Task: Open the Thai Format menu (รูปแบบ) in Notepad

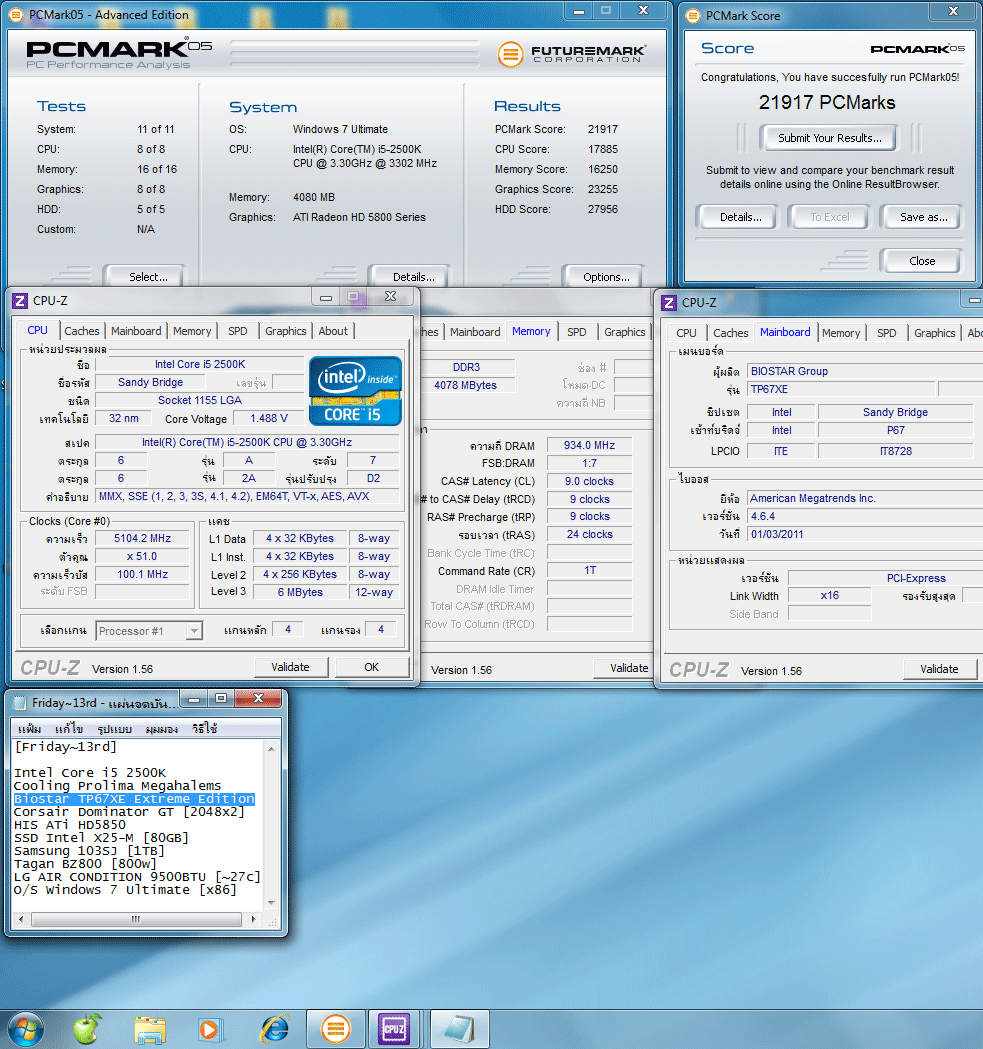Action: point(114,729)
